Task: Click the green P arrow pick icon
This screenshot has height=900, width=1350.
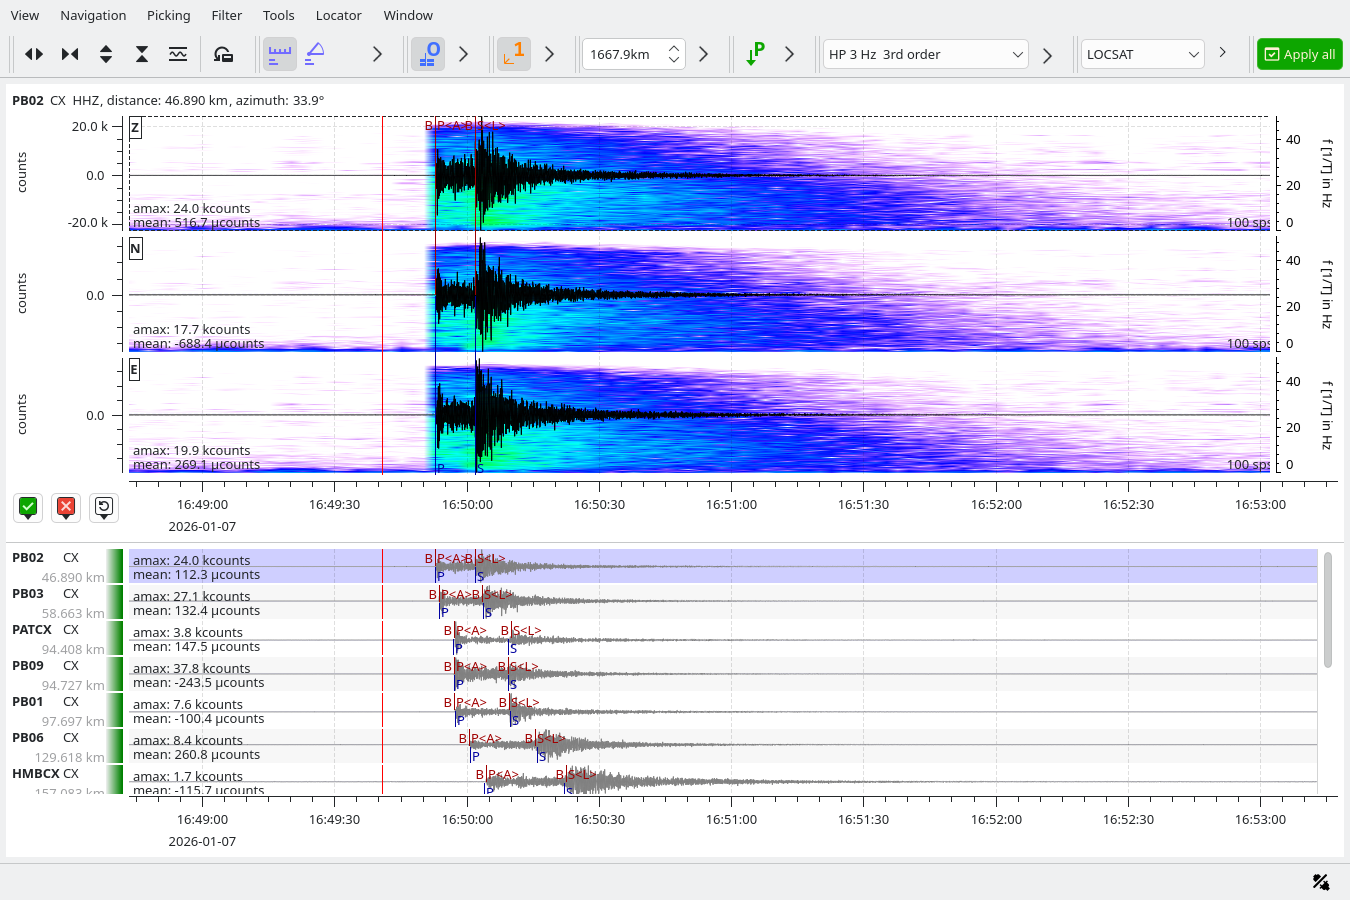Action: click(755, 54)
